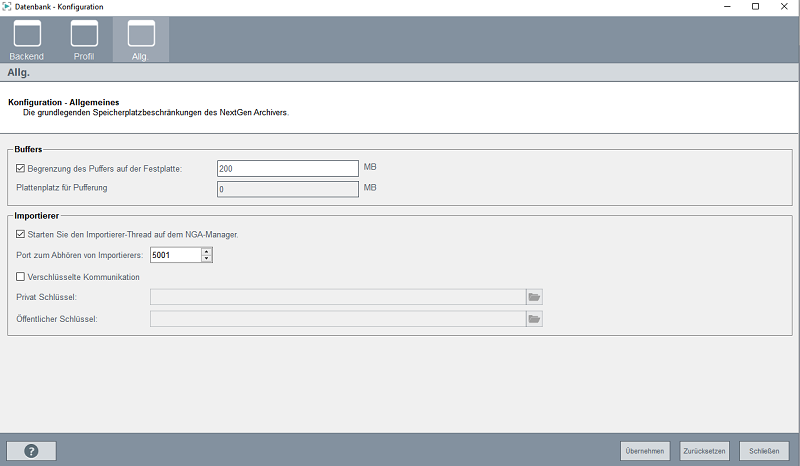800x466 pixels.
Task: Open the Profil configuration section
Action: coord(84,39)
